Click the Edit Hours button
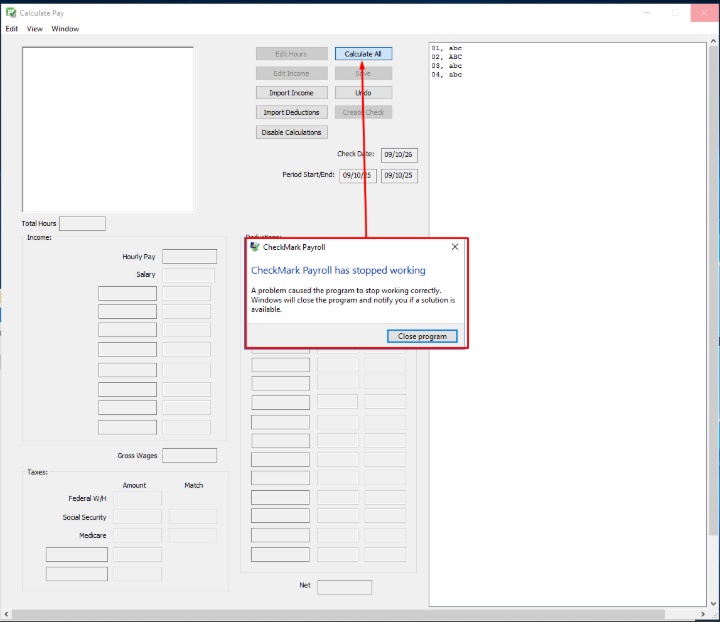This screenshot has height=622, width=720. pyautogui.click(x=292, y=54)
